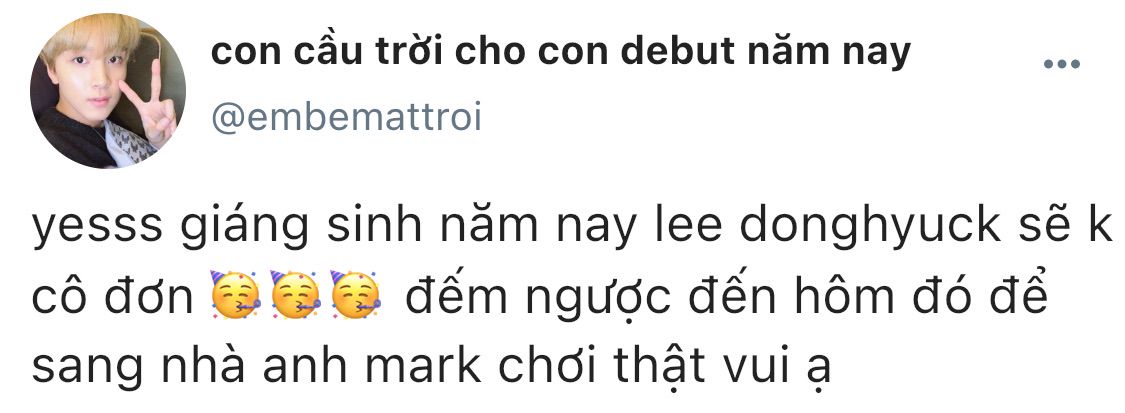Screen dimensions: 1125x413
Task: Open the three-dot more options menu
Action: 1061,65
